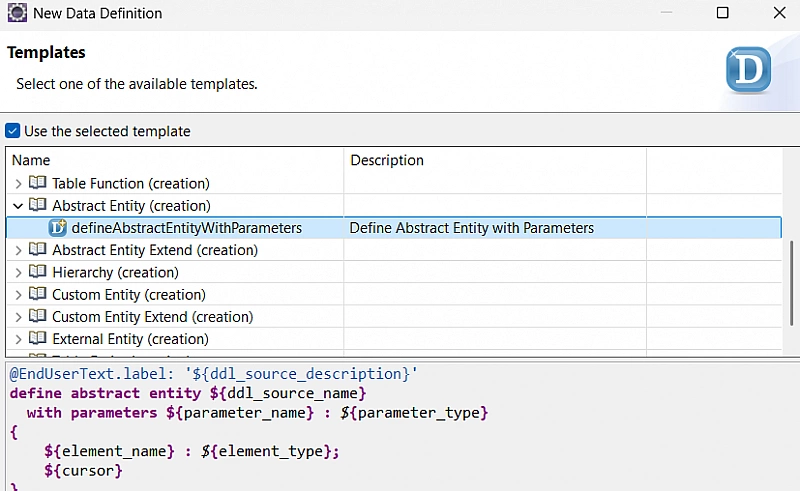The height and width of the screenshot is (491, 800).
Task: Expand the Table Function (creation) node
Action: coord(18,184)
